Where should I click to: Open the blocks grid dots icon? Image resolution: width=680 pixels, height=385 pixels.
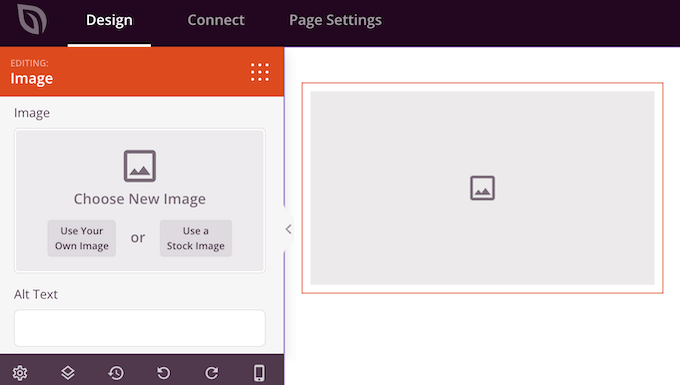click(260, 72)
